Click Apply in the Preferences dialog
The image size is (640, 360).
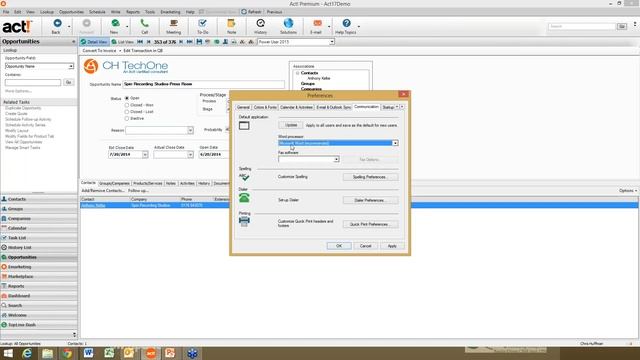(392, 246)
